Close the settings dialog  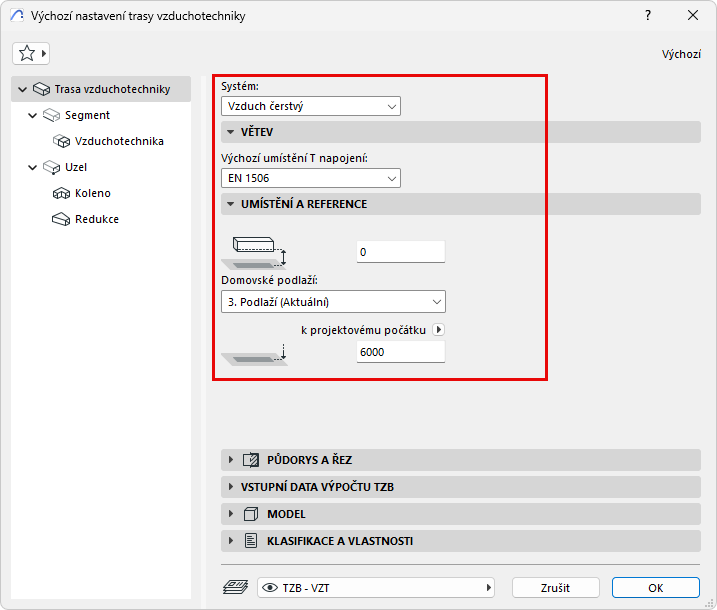tap(693, 16)
